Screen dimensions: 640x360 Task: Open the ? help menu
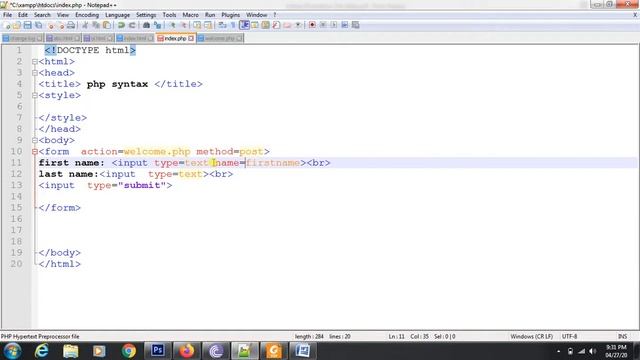[x=275, y=15]
